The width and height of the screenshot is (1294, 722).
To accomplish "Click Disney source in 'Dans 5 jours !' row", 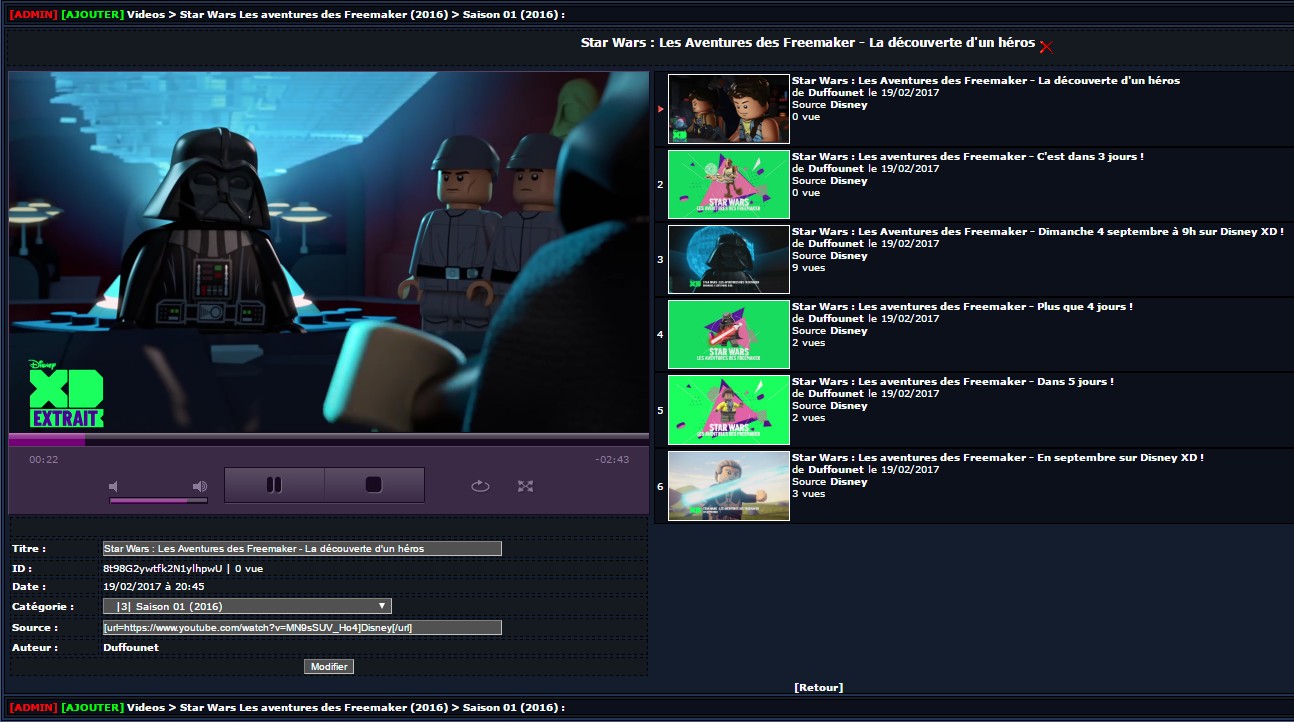I will [849, 405].
